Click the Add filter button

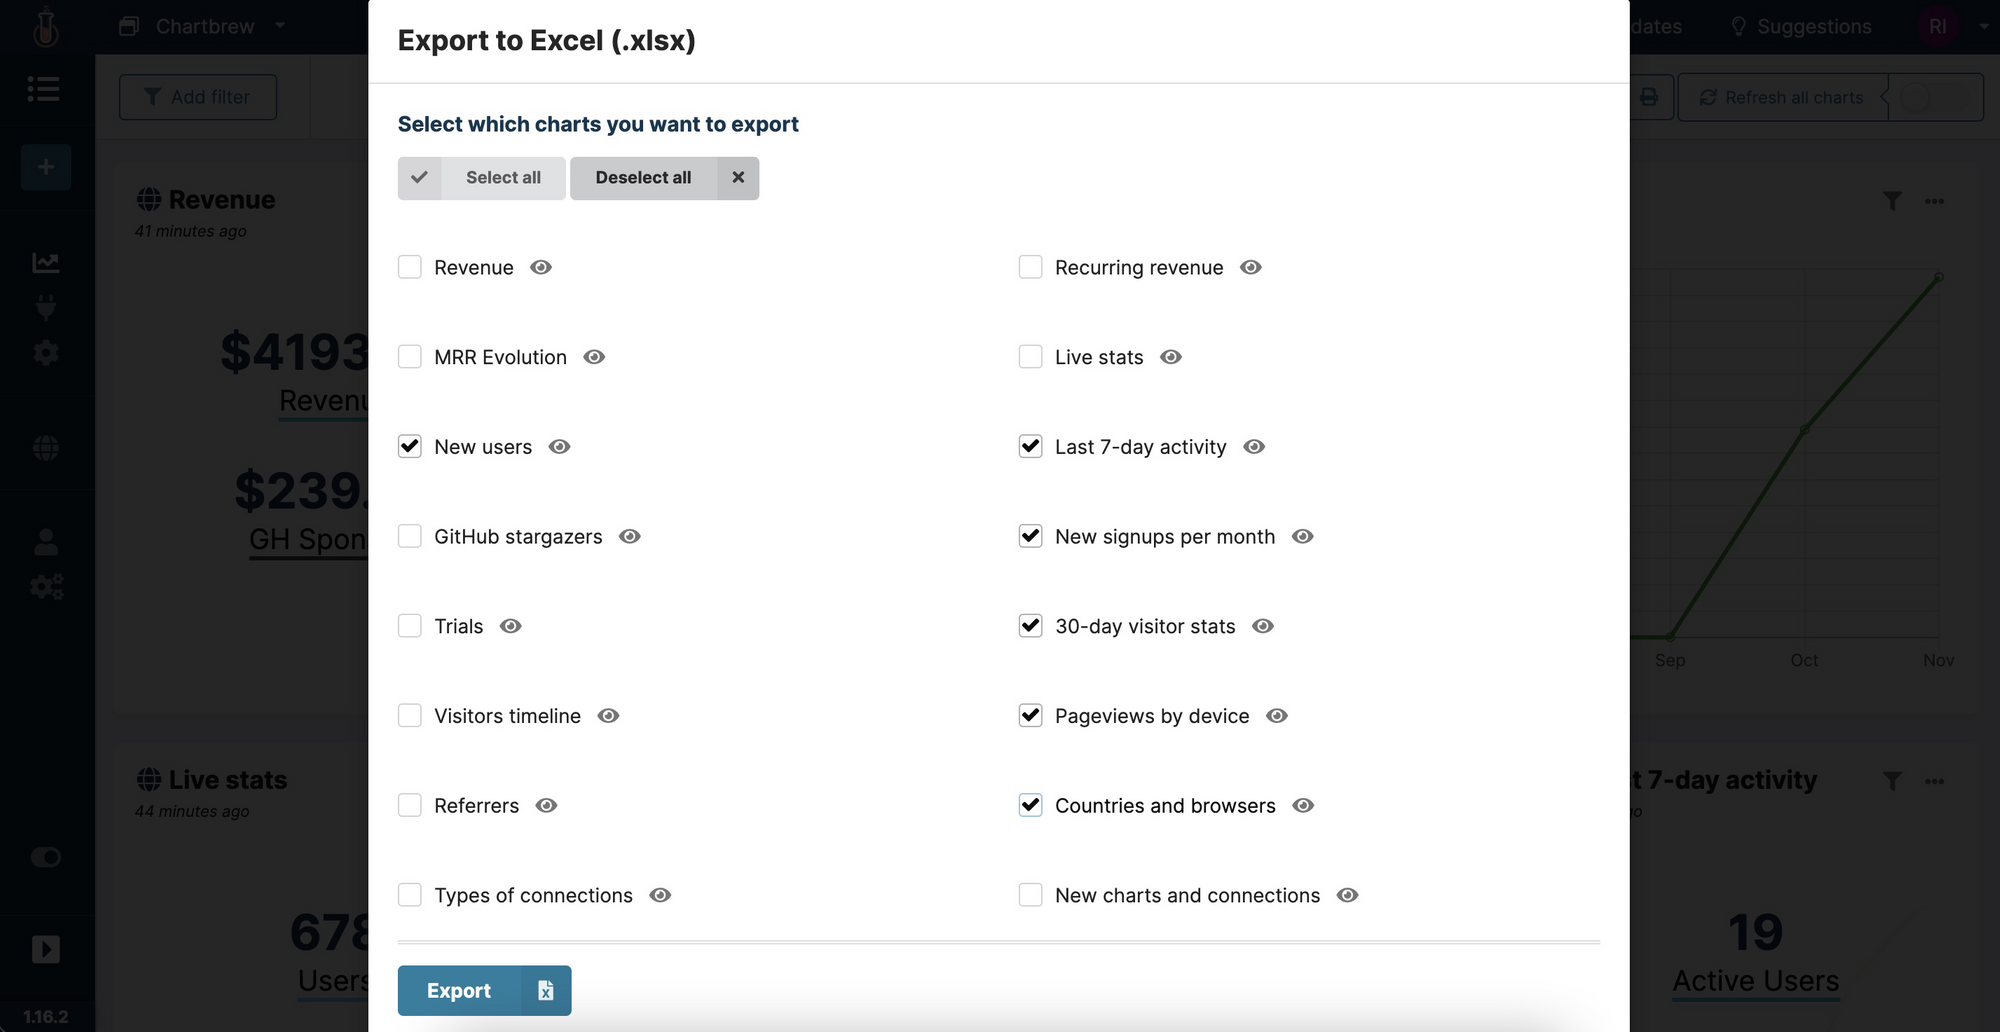point(198,97)
